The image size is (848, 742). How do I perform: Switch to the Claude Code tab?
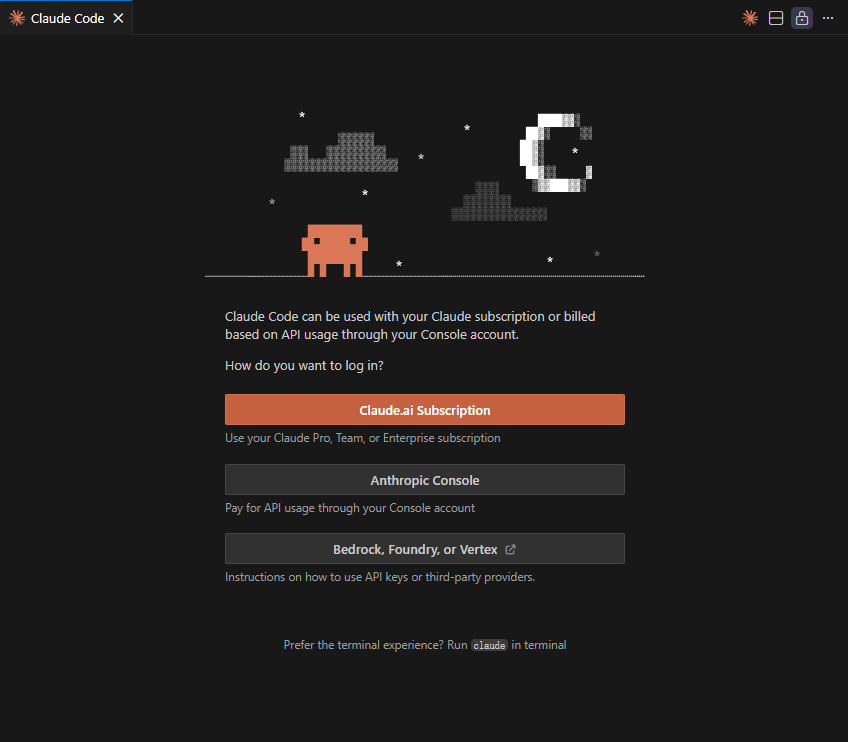pyautogui.click(x=67, y=18)
